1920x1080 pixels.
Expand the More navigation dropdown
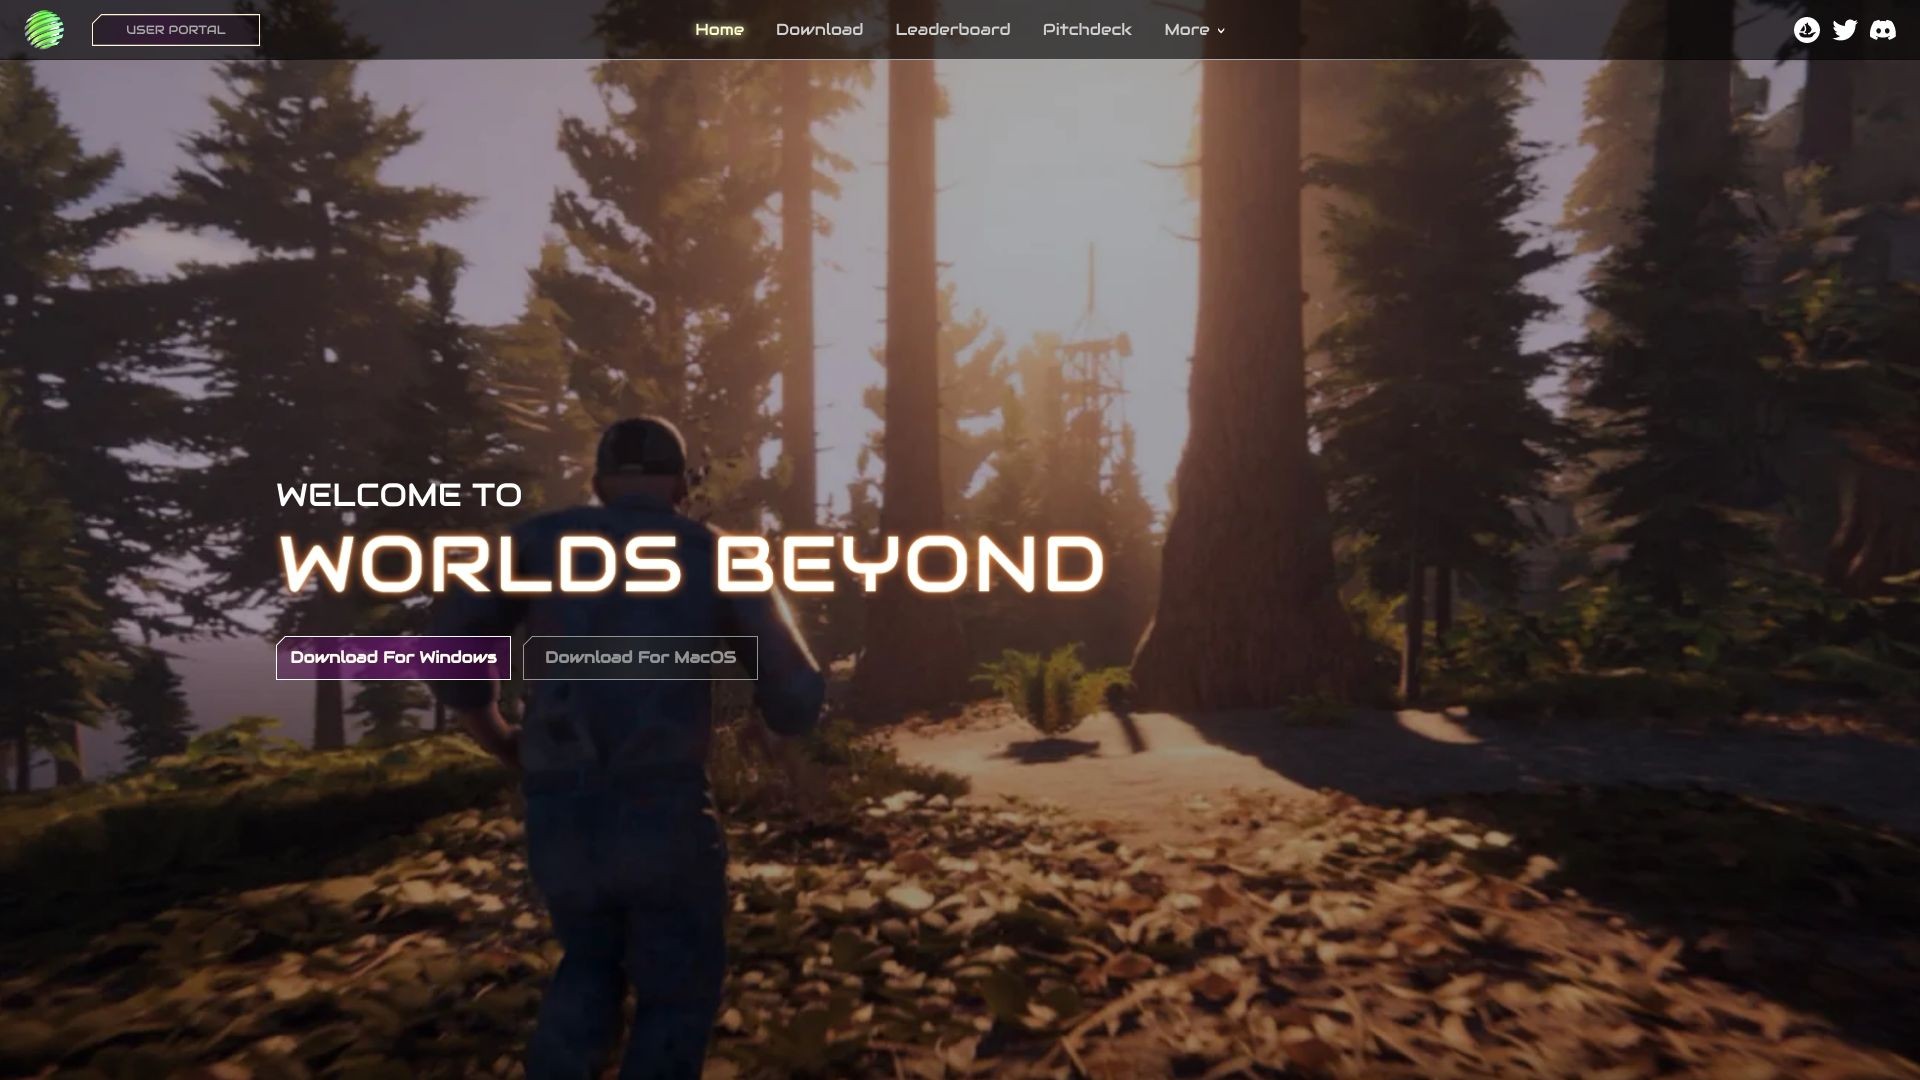point(1193,30)
